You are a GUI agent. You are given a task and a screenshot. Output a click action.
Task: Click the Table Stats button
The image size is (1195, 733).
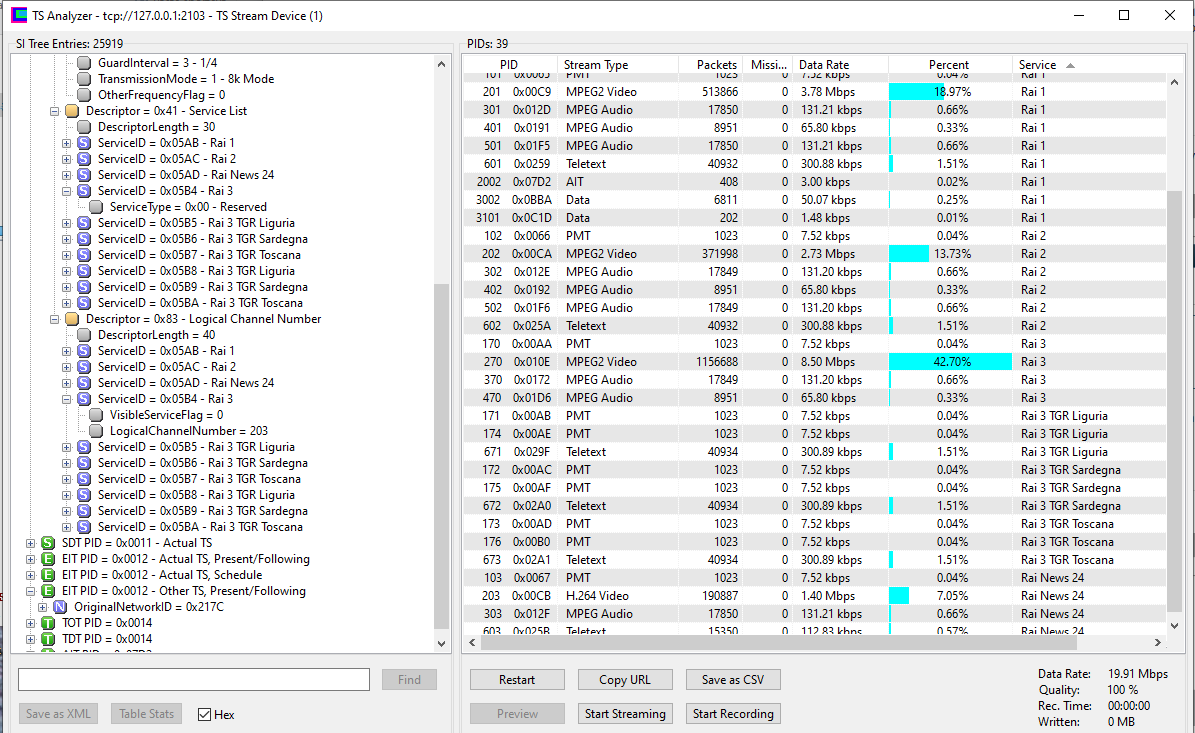[x=146, y=714]
